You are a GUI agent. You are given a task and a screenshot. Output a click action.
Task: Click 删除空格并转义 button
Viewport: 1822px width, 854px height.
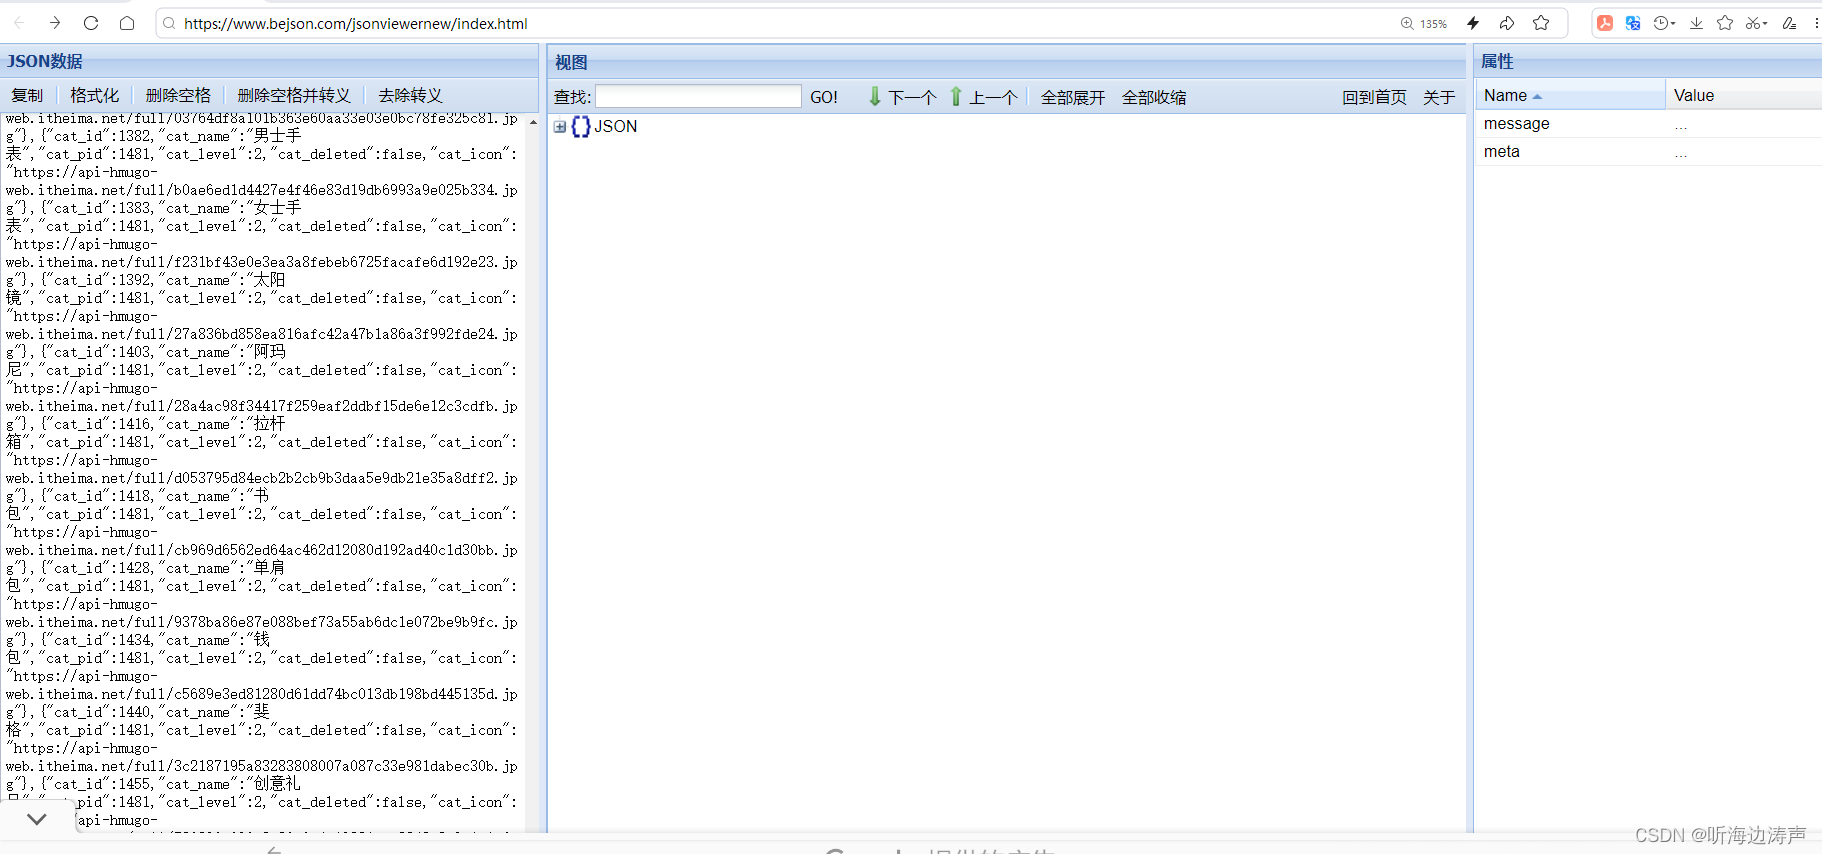coord(294,95)
